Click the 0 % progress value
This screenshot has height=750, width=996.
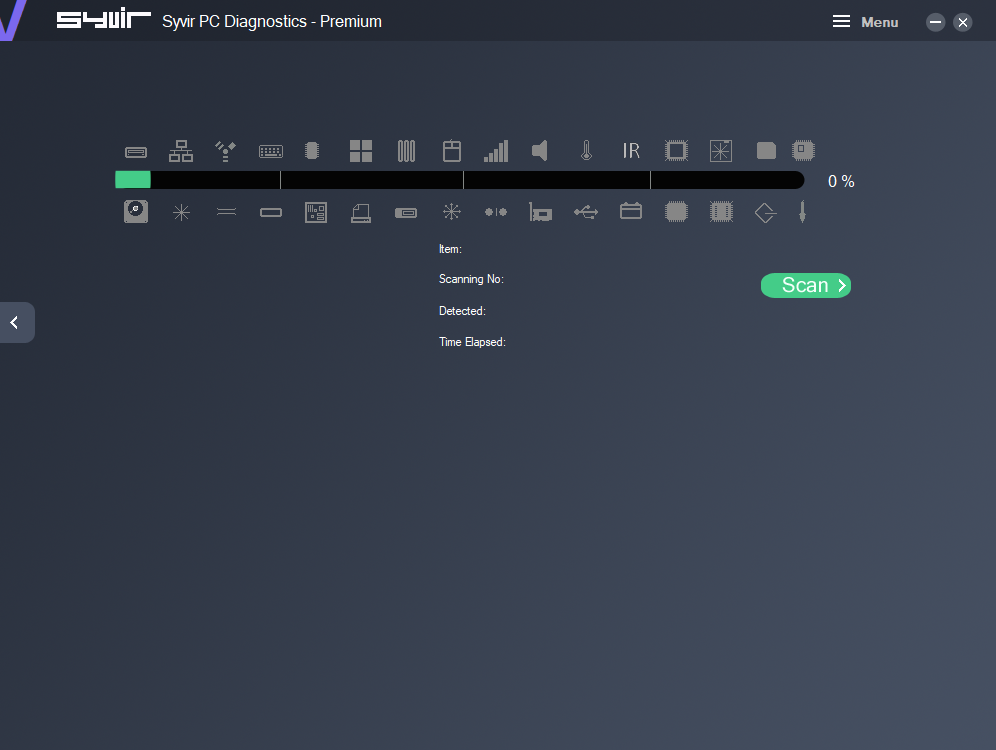point(841,182)
